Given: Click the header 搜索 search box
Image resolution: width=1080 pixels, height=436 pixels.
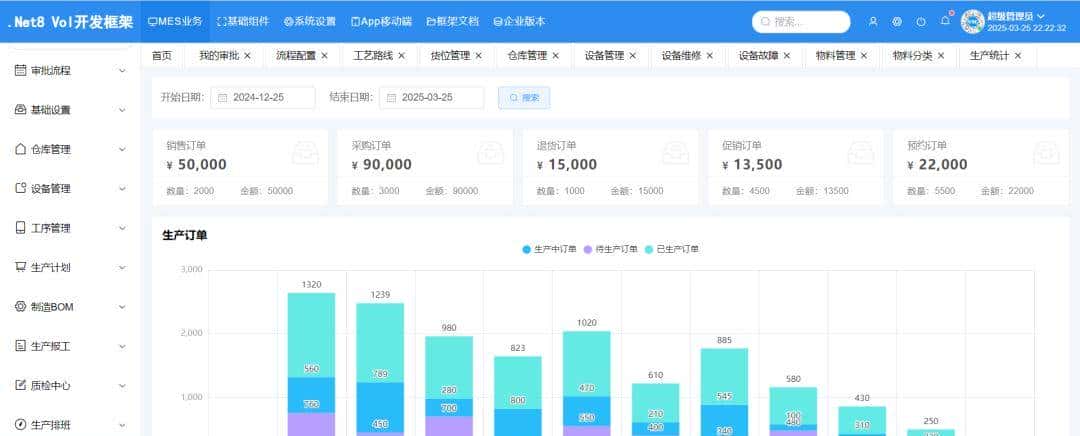Looking at the screenshot, I should pyautogui.click(x=801, y=21).
